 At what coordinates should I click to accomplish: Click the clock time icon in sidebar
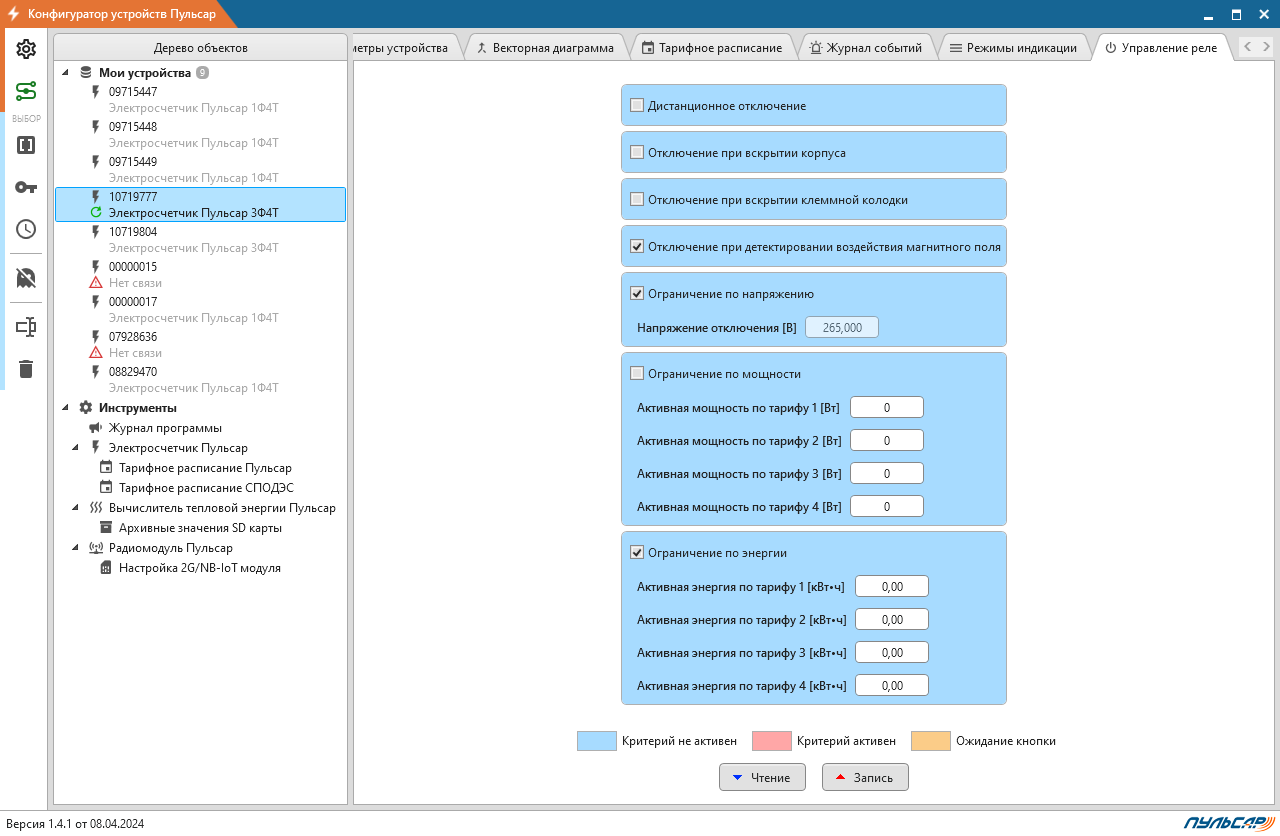[x=26, y=229]
